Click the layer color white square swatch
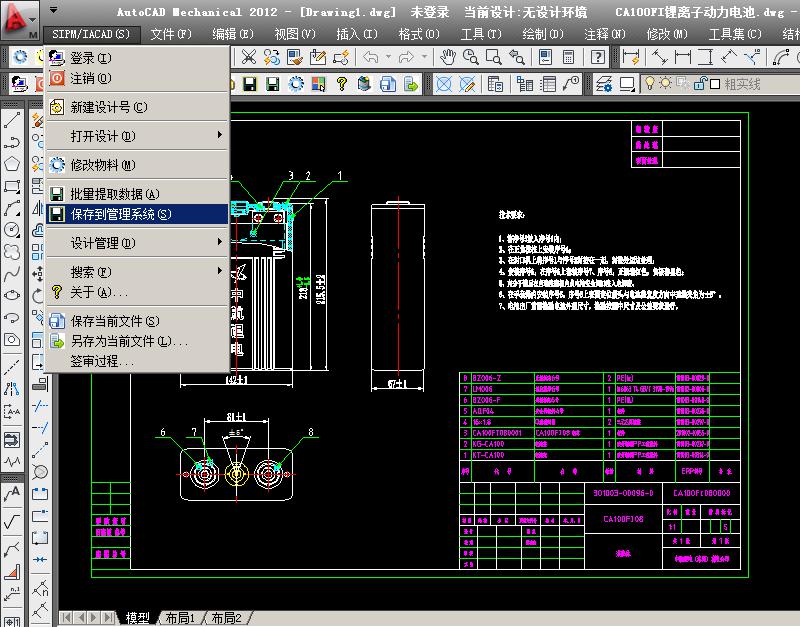The height and width of the screenshot is (627, 800). [x=715, y=84]
